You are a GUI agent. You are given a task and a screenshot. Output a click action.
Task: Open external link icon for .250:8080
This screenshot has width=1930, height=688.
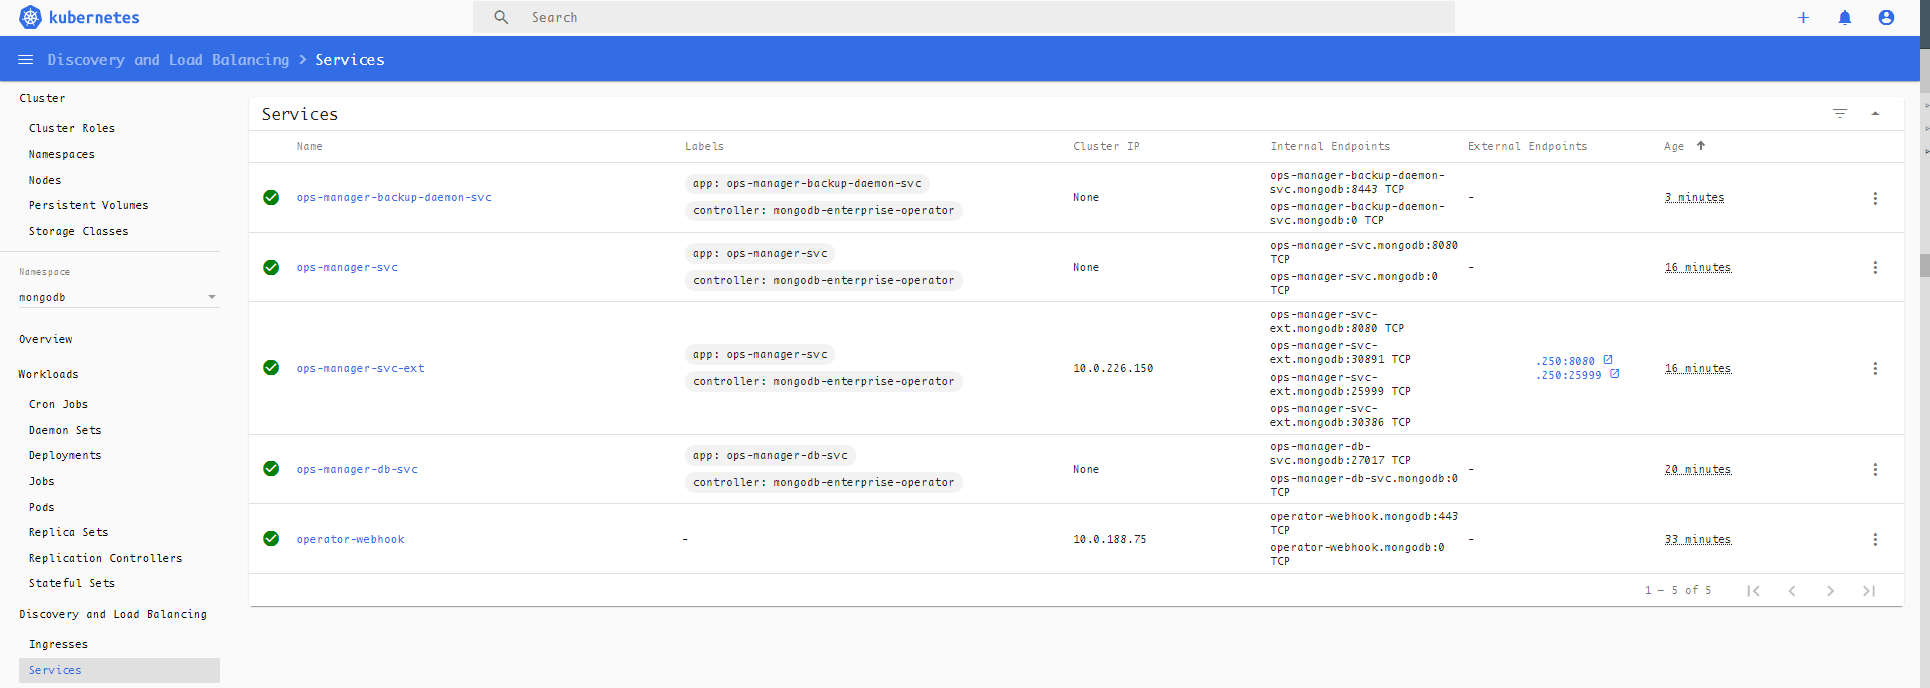(x=1608, y=360)
